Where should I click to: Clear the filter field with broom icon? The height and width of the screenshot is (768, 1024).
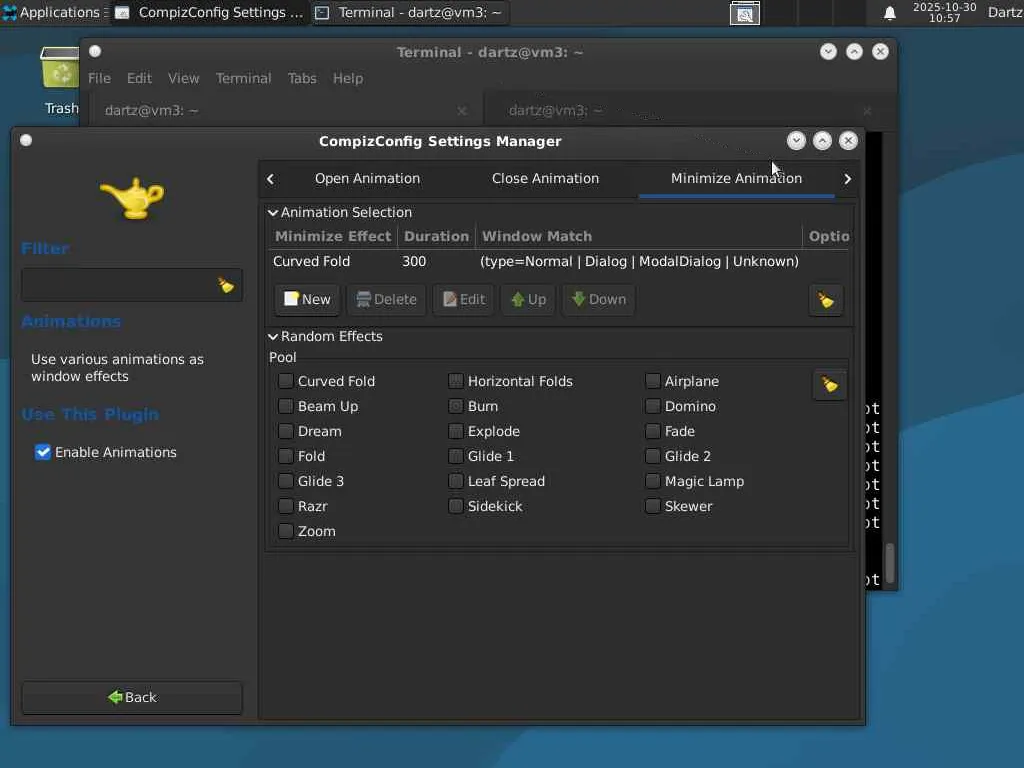coord(226,285)
